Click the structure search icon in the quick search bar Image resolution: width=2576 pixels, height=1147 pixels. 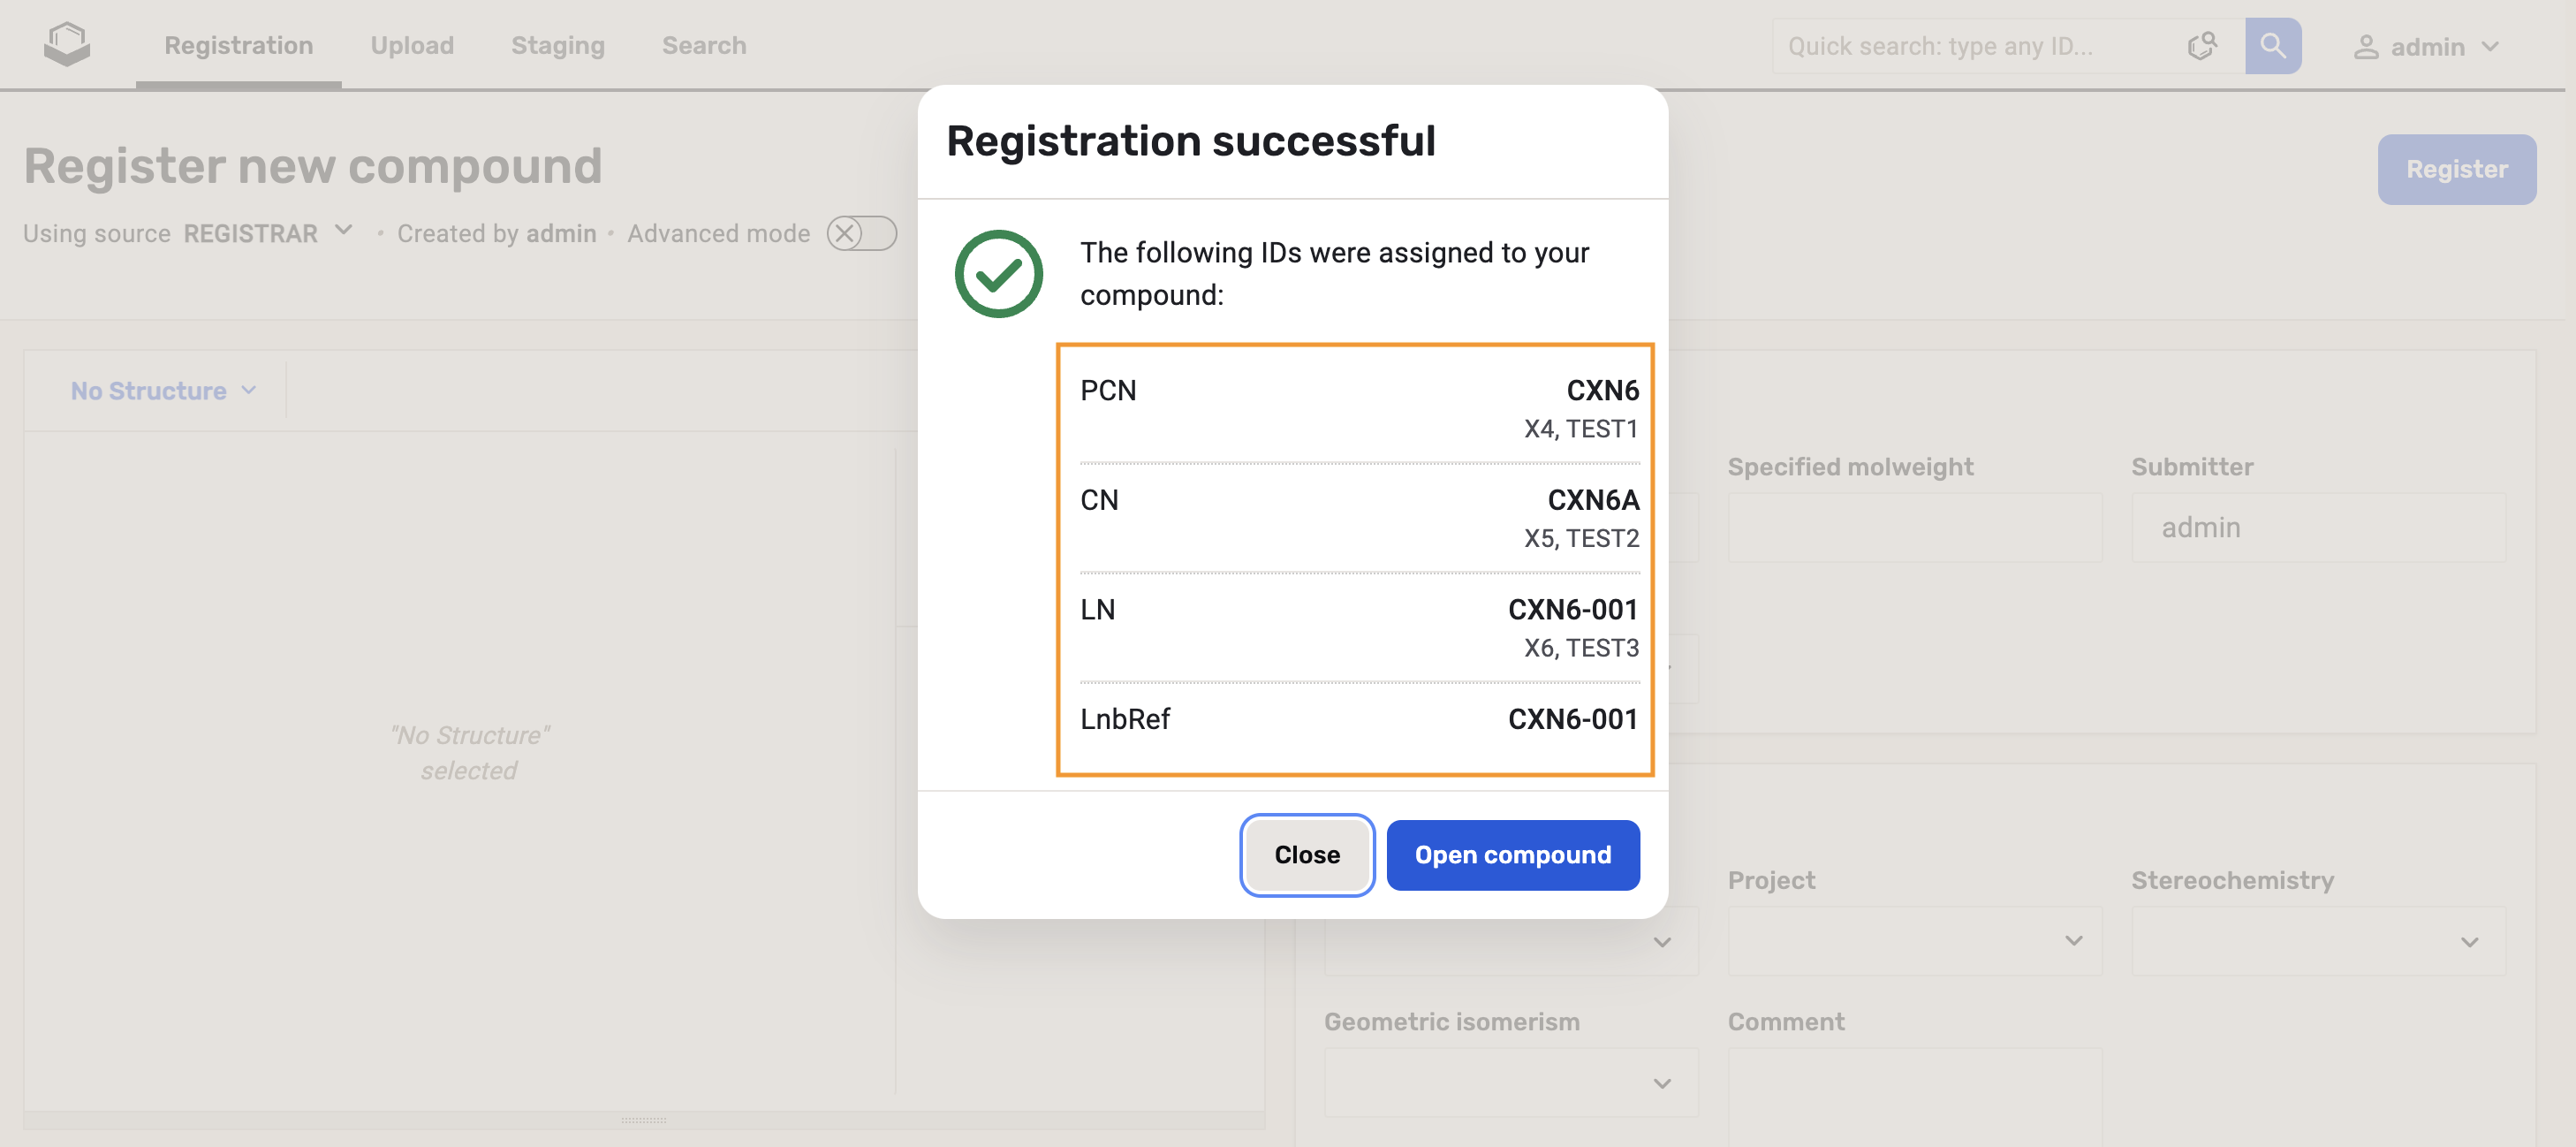coord(2201,46)
